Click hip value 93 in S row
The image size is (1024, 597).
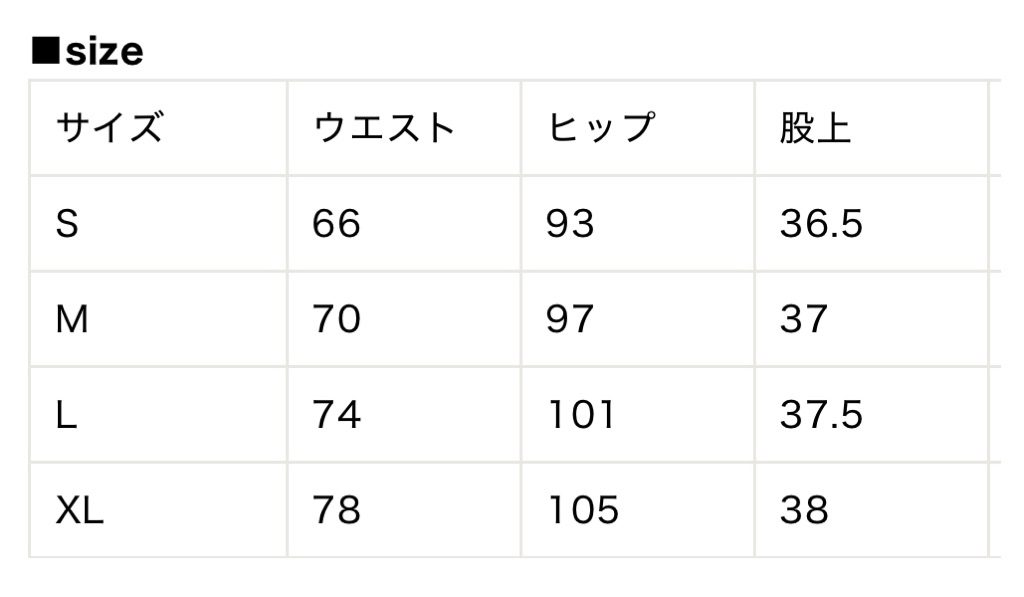click(570, 224)
